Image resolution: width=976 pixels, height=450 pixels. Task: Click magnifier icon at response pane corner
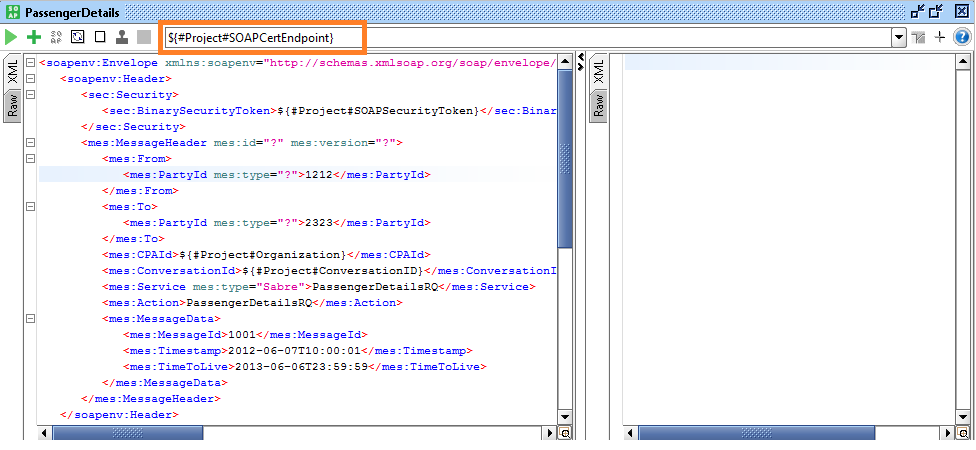(x=964, y=433)
